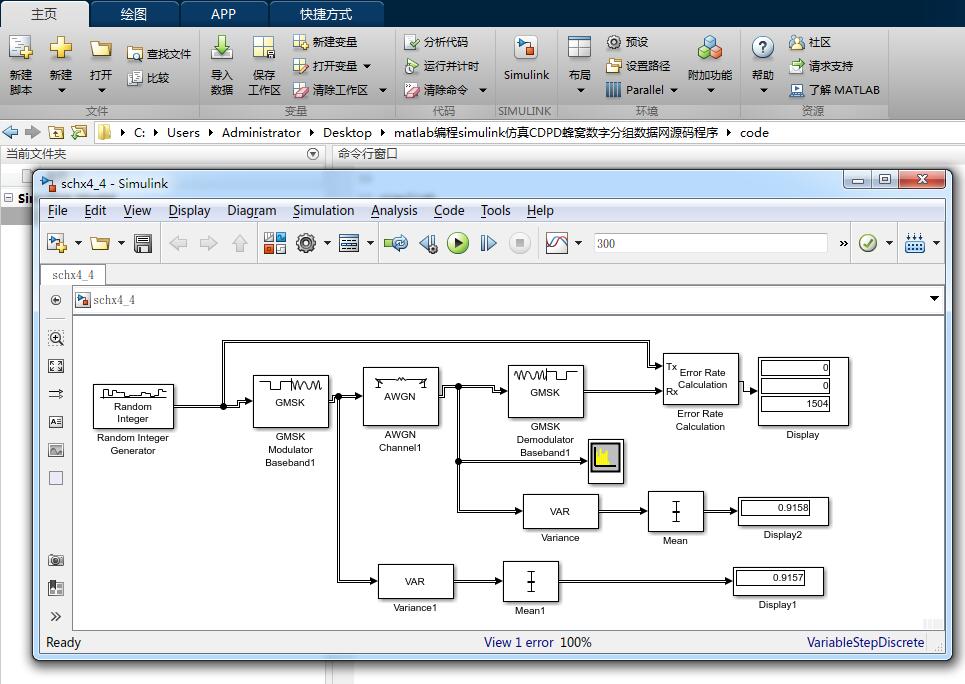Open Model Configuration Parameters gear icon
The image size is (965, 684).
click(306, 243)
